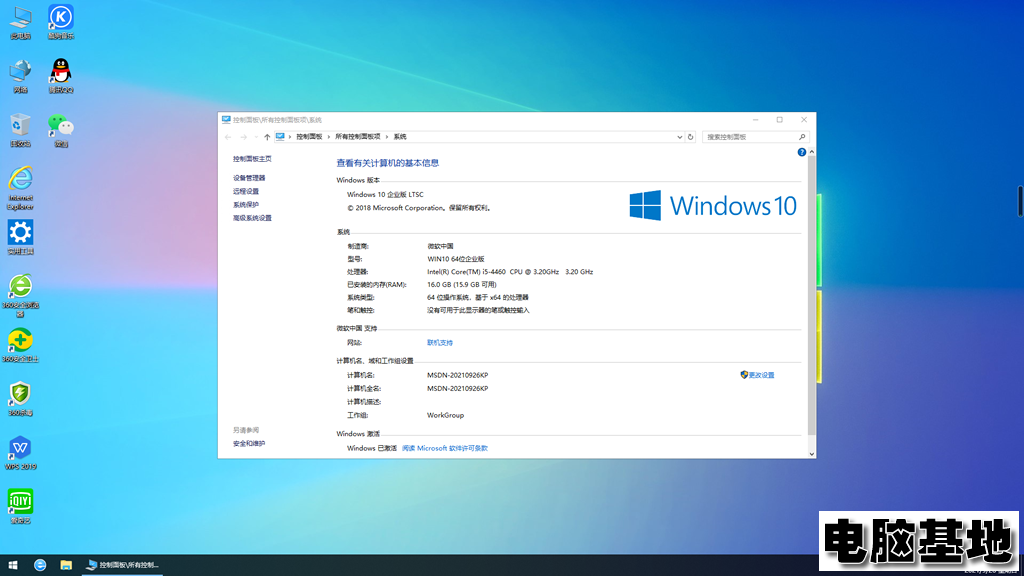The width and height of the screenshot is (1024, 576).
Task: Click the search magnifier icon
Action: coord(802,137)
